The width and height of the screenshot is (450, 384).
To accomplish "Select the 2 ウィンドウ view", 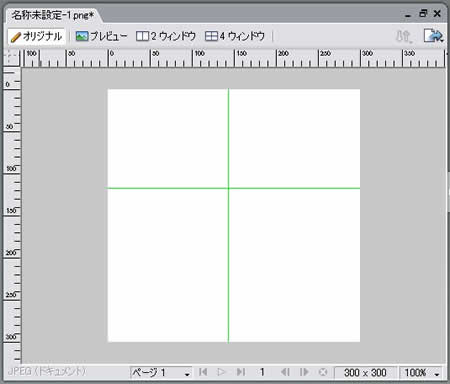I will tap(166, 36).
